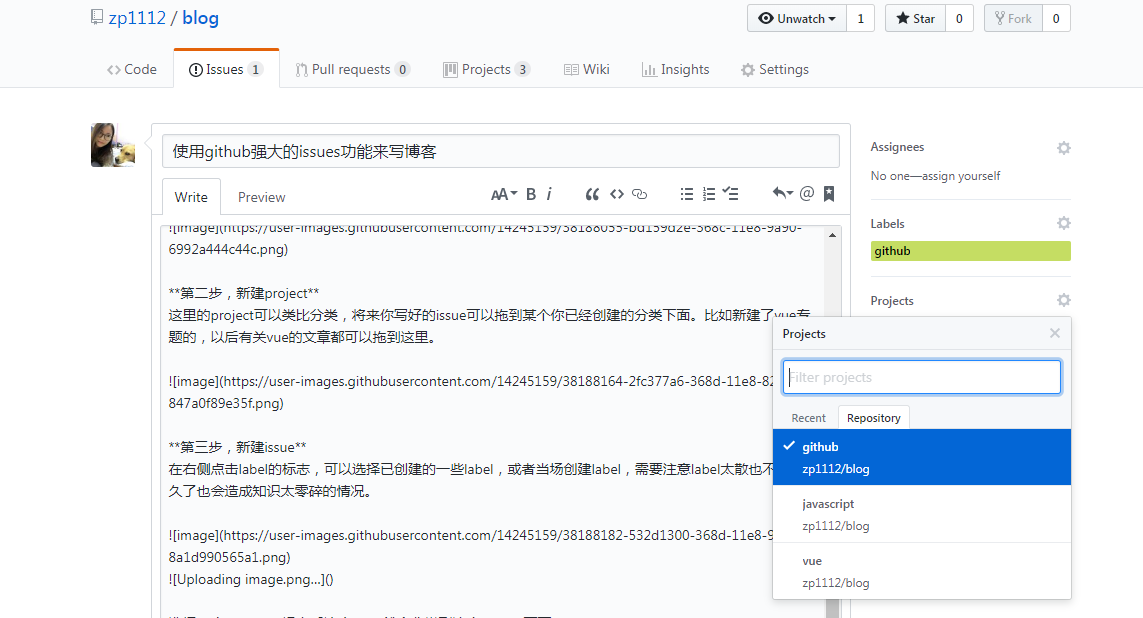This screenshot has height=618, width=1143.
Task: Insert a task list
Action: point(730,194)
